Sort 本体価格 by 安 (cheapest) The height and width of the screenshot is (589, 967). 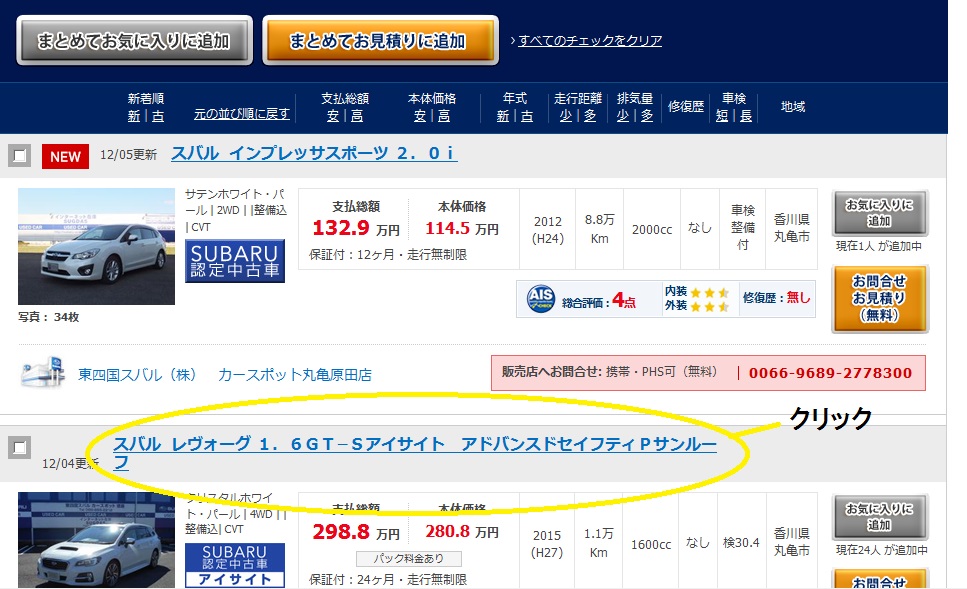[x=420, y=116]
